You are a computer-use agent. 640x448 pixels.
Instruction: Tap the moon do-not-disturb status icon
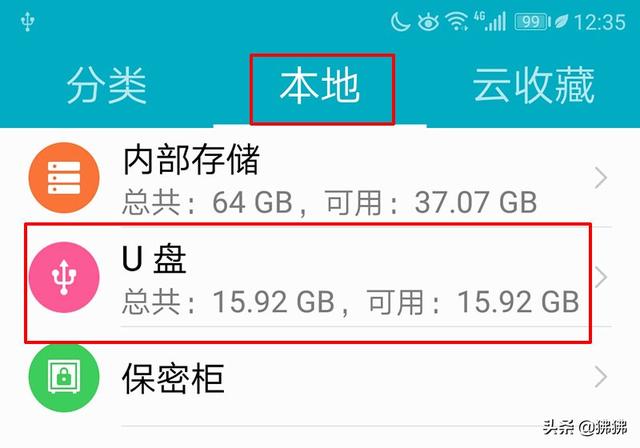400,21
